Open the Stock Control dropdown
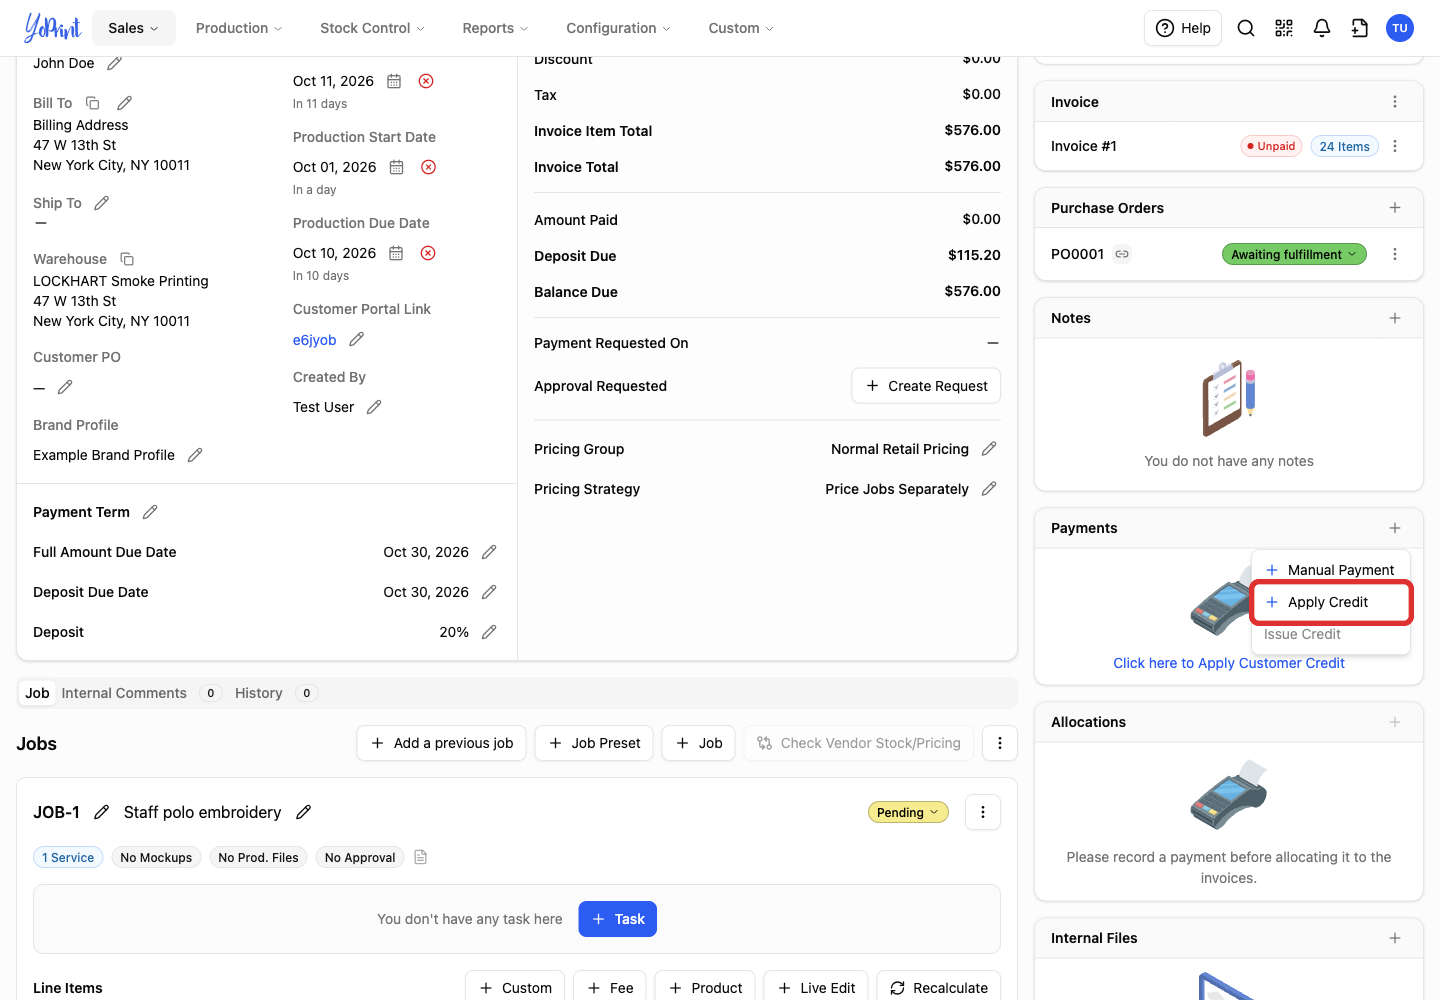 point(372,28)
